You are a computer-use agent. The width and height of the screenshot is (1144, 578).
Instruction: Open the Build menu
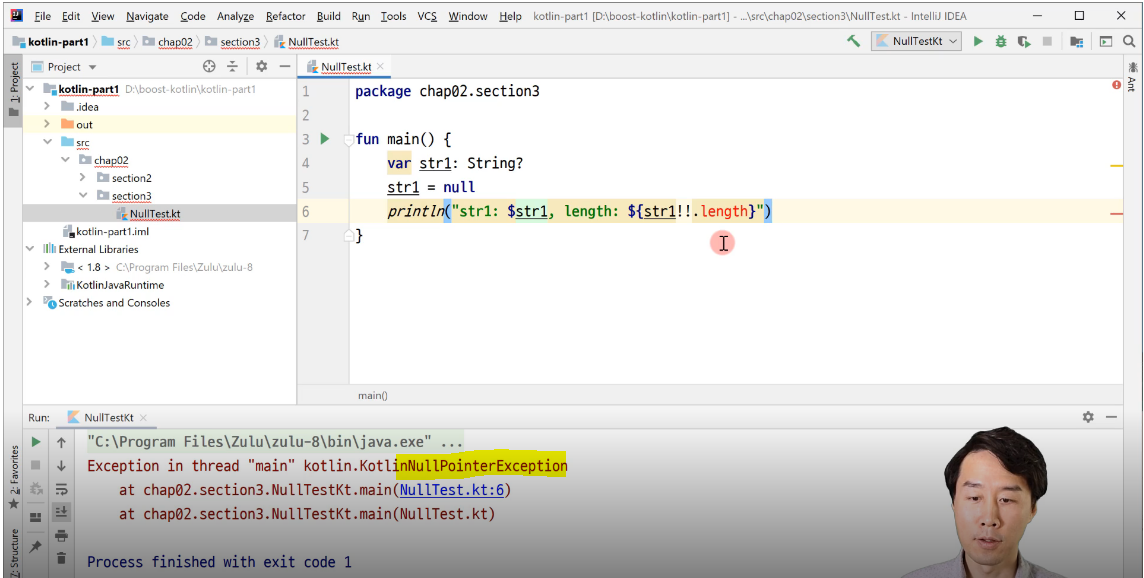(329, 16)
